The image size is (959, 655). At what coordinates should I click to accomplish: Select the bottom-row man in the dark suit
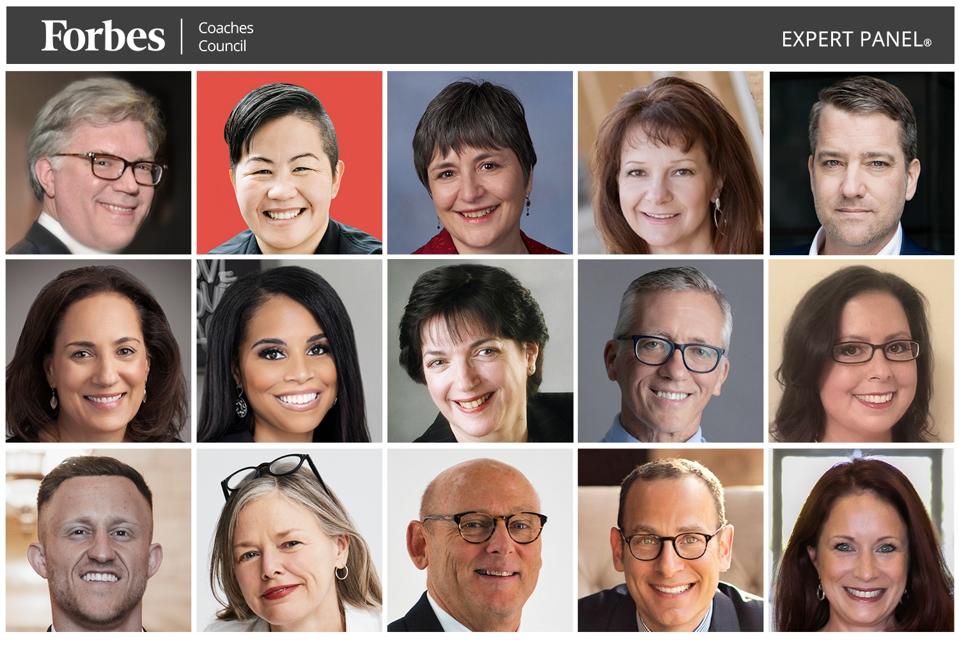coord(671,541)
